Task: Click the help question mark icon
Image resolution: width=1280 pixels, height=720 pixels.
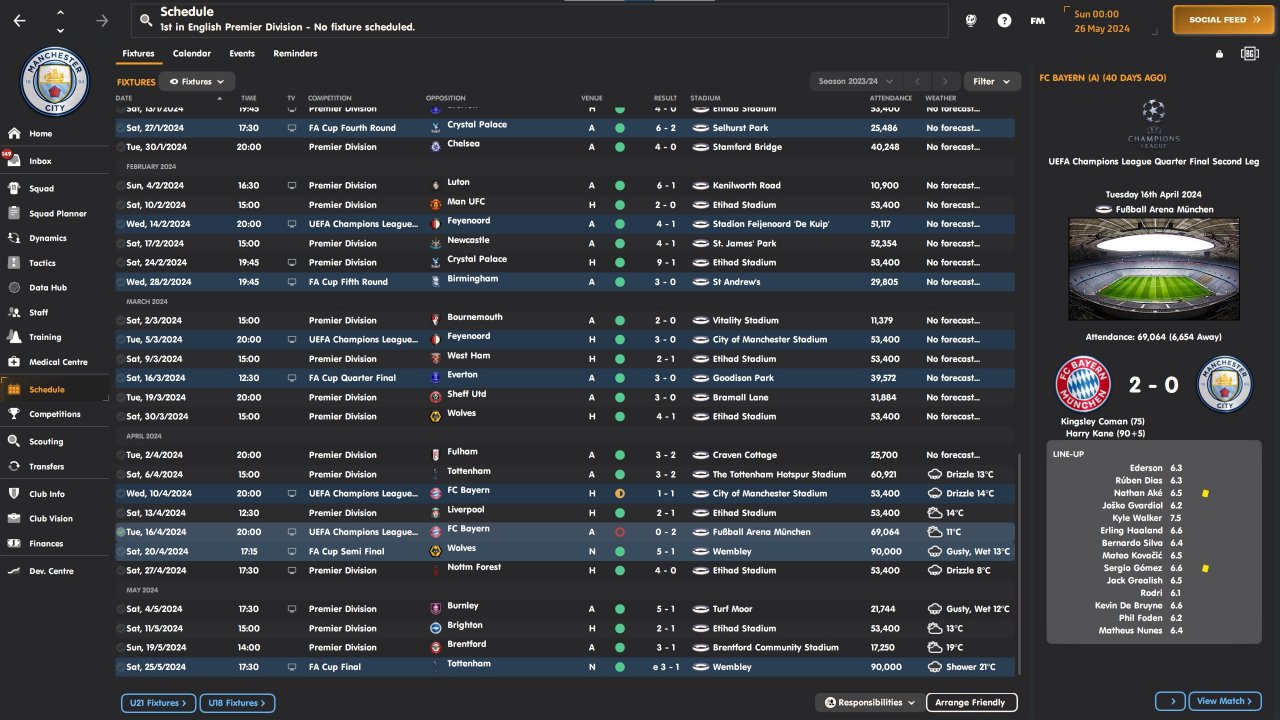Action: pyautogui.click(x=1004, y=20)
